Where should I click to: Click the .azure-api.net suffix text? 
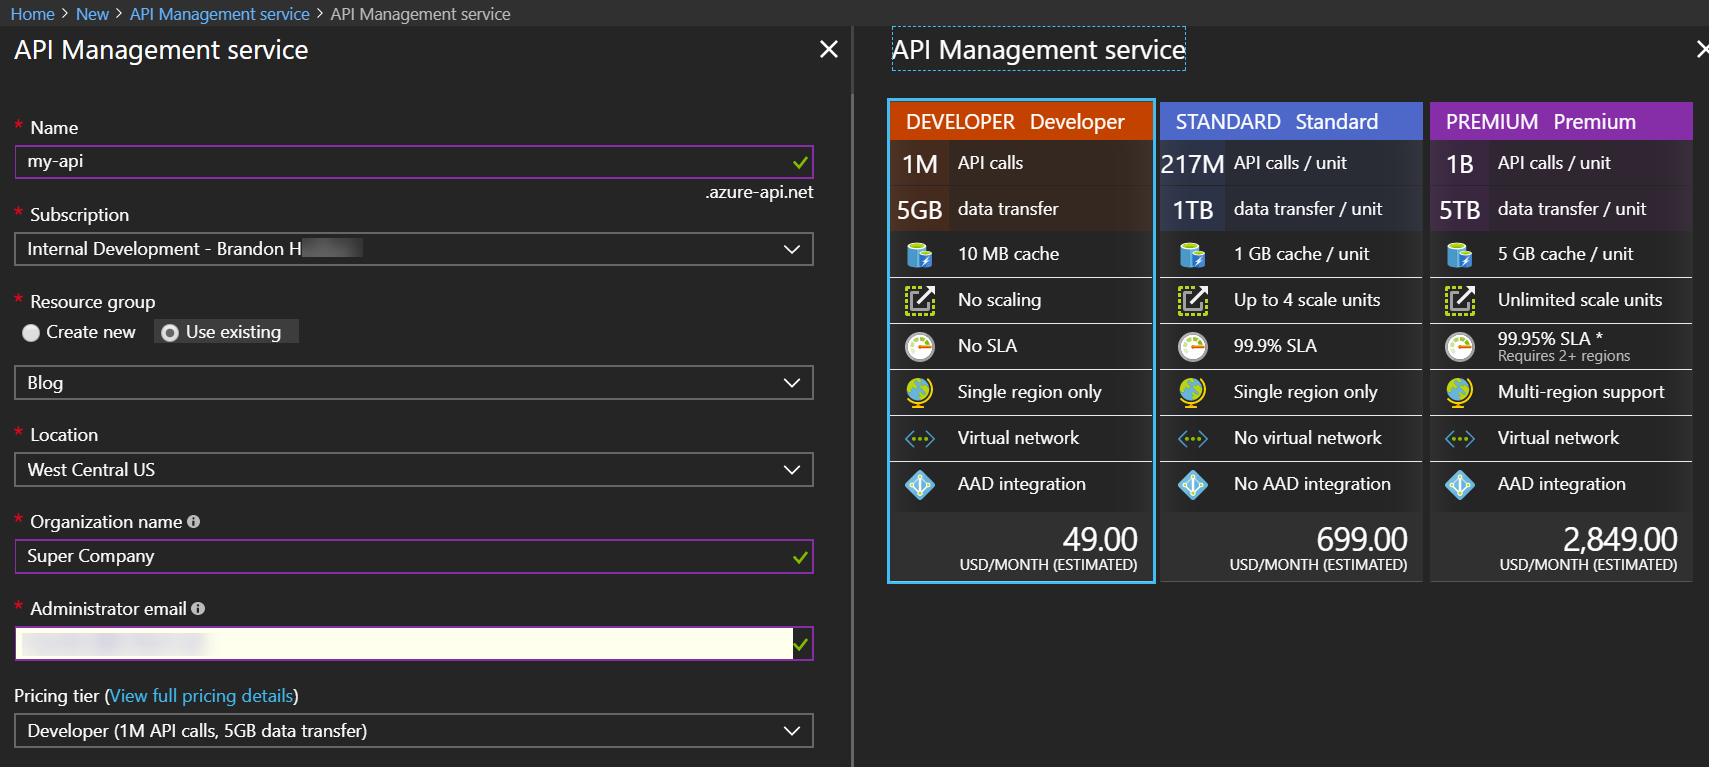tap(759, 192)
